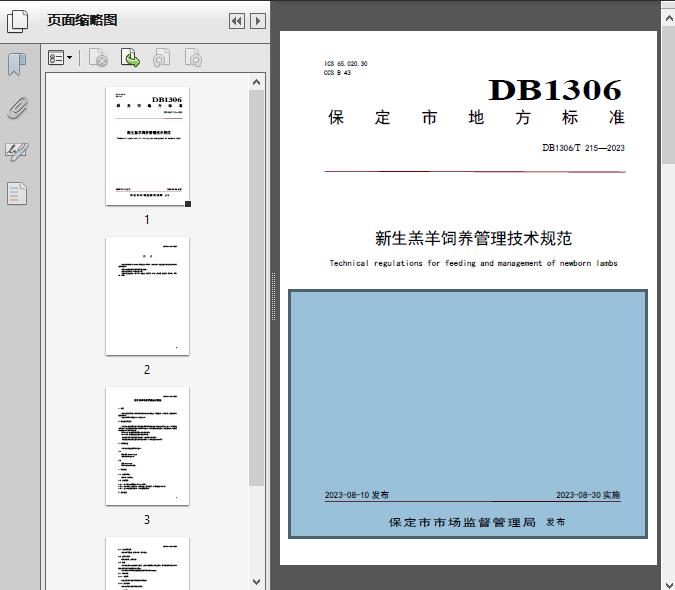Select the partially visible page 4 thumbnail
Screen dimensions: 675x590
[x=147, y=563]
